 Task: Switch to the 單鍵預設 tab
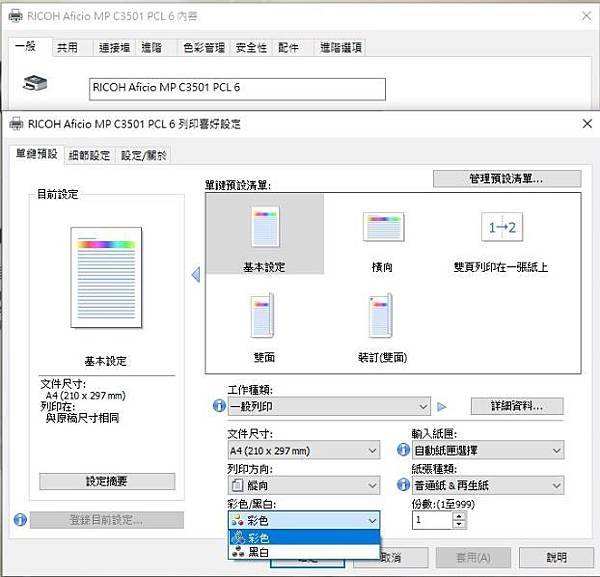[x=36, y=154]
